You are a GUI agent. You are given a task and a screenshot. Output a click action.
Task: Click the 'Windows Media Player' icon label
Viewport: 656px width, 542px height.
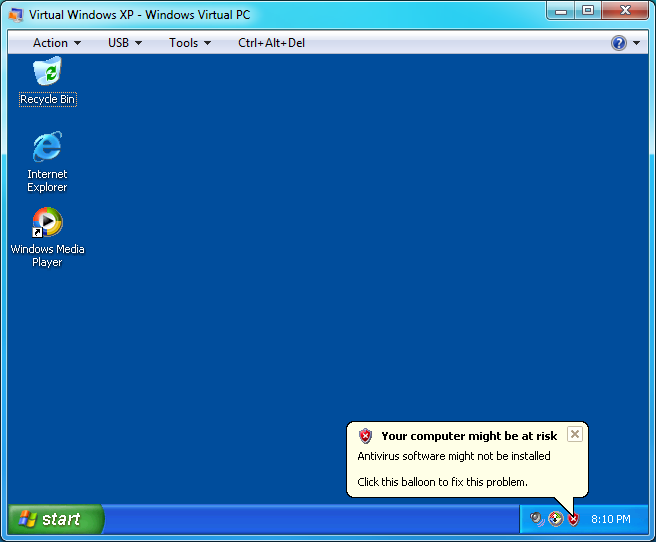pos(47,256)
